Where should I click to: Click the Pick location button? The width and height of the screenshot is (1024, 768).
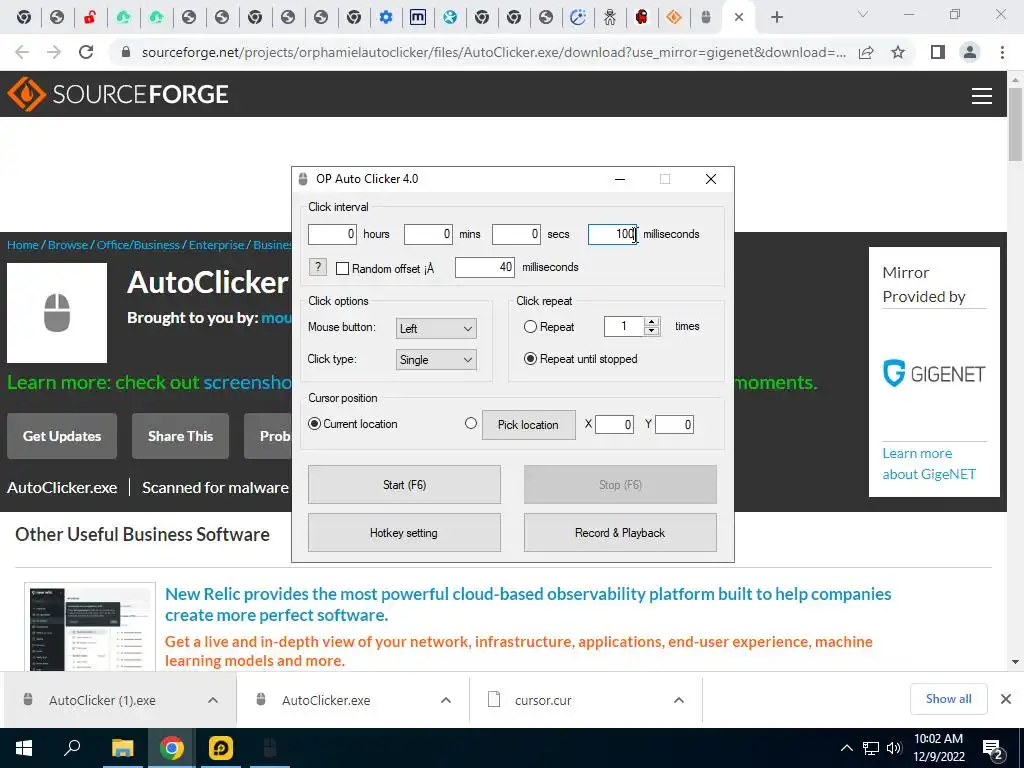click(528, 424)
